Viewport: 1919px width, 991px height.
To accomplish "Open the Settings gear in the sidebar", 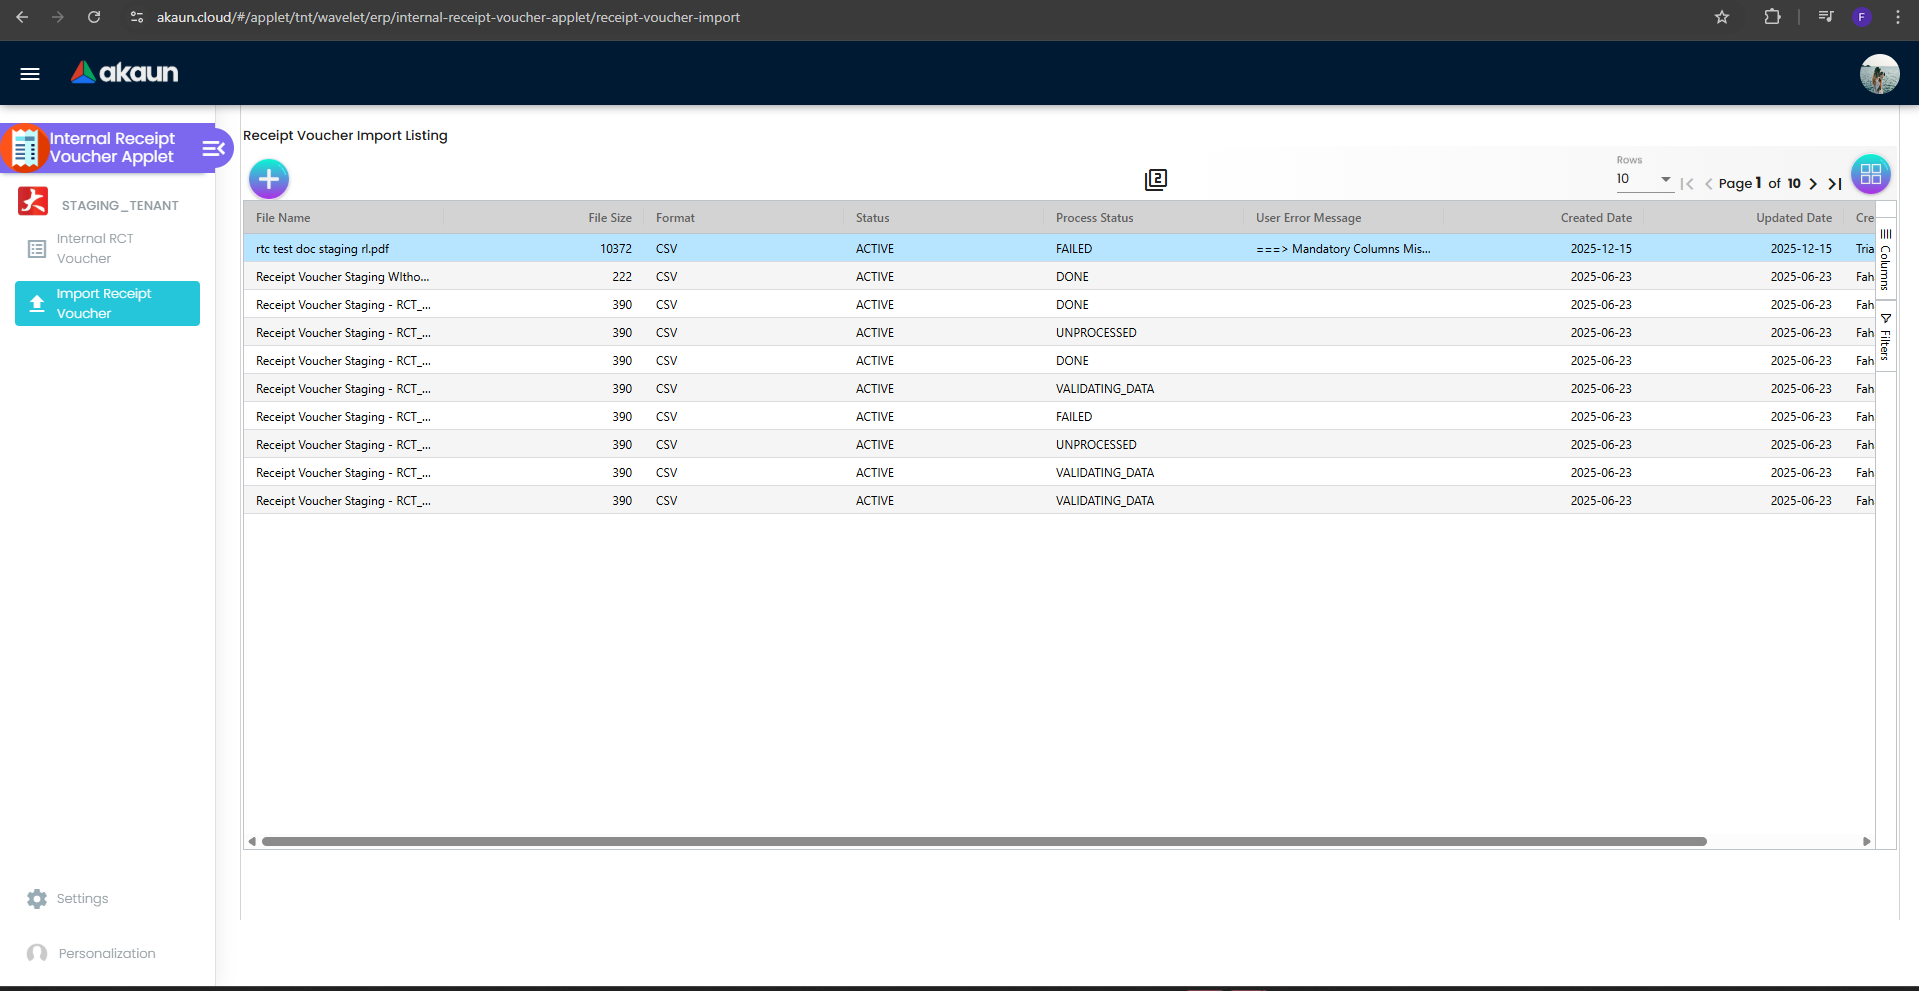I will coord(37,898).
